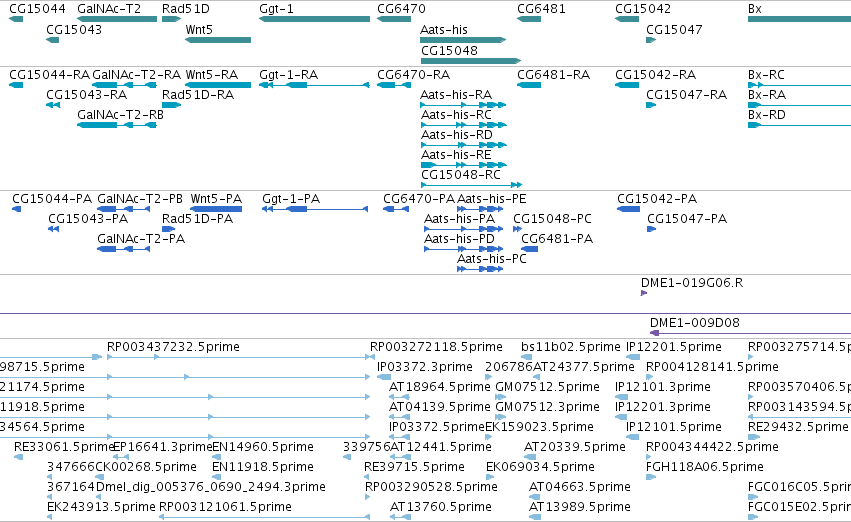851x522 pixels.
Task: Select transcript Bx-RD label
Action: point(767,114)
